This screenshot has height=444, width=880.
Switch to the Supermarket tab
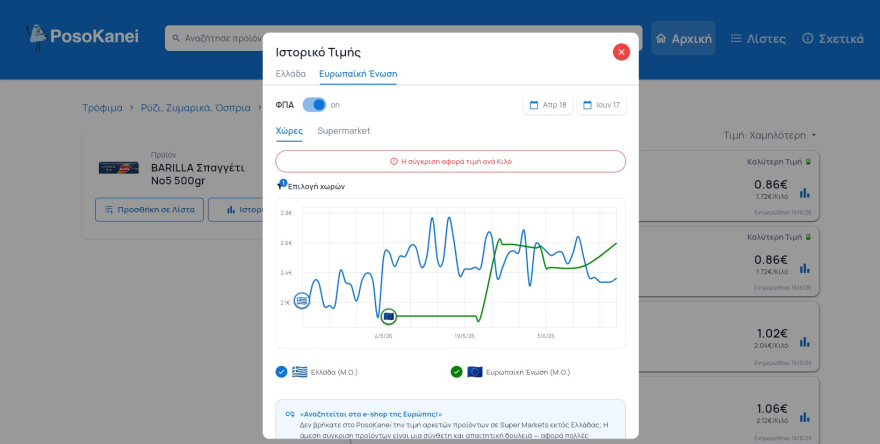(x=343, y=131)
